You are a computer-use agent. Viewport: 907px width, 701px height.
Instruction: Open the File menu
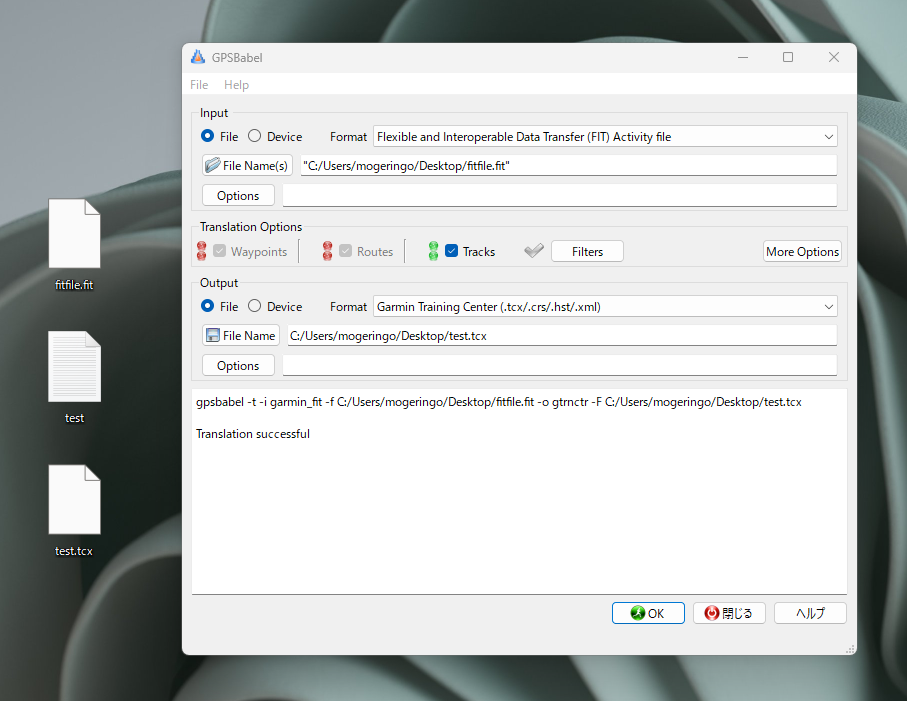coord(199,85)
